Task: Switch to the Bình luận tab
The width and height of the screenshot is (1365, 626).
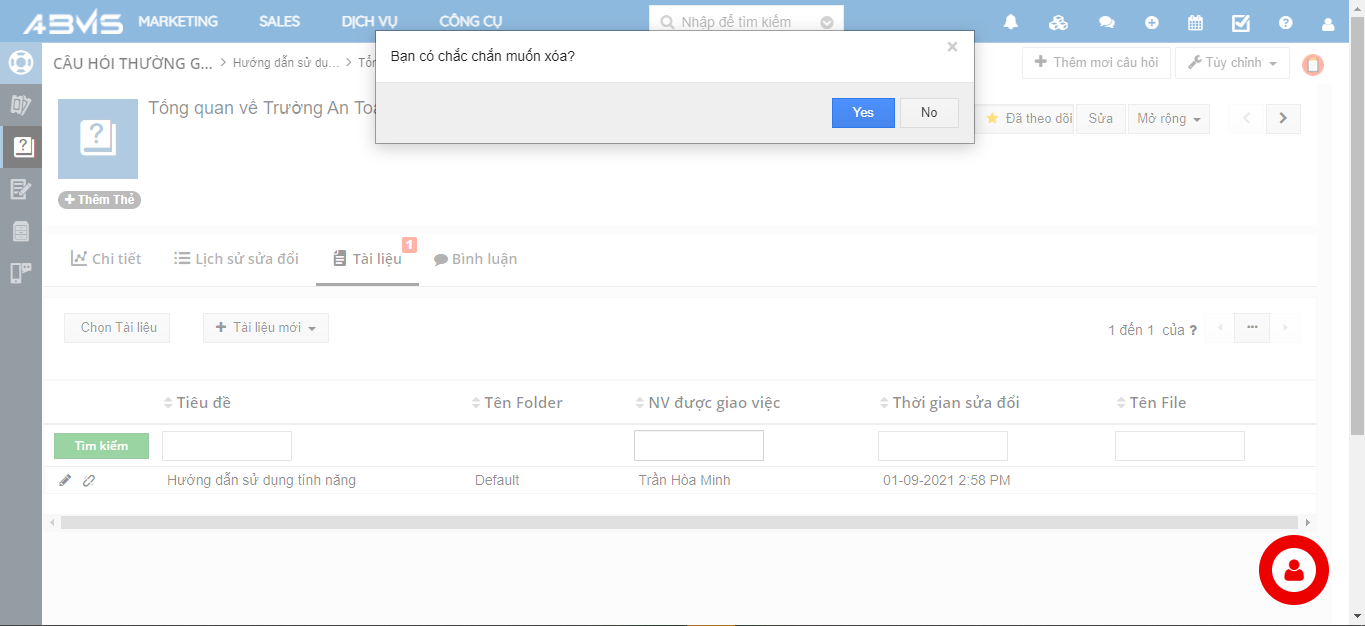Action: (475, 259)
